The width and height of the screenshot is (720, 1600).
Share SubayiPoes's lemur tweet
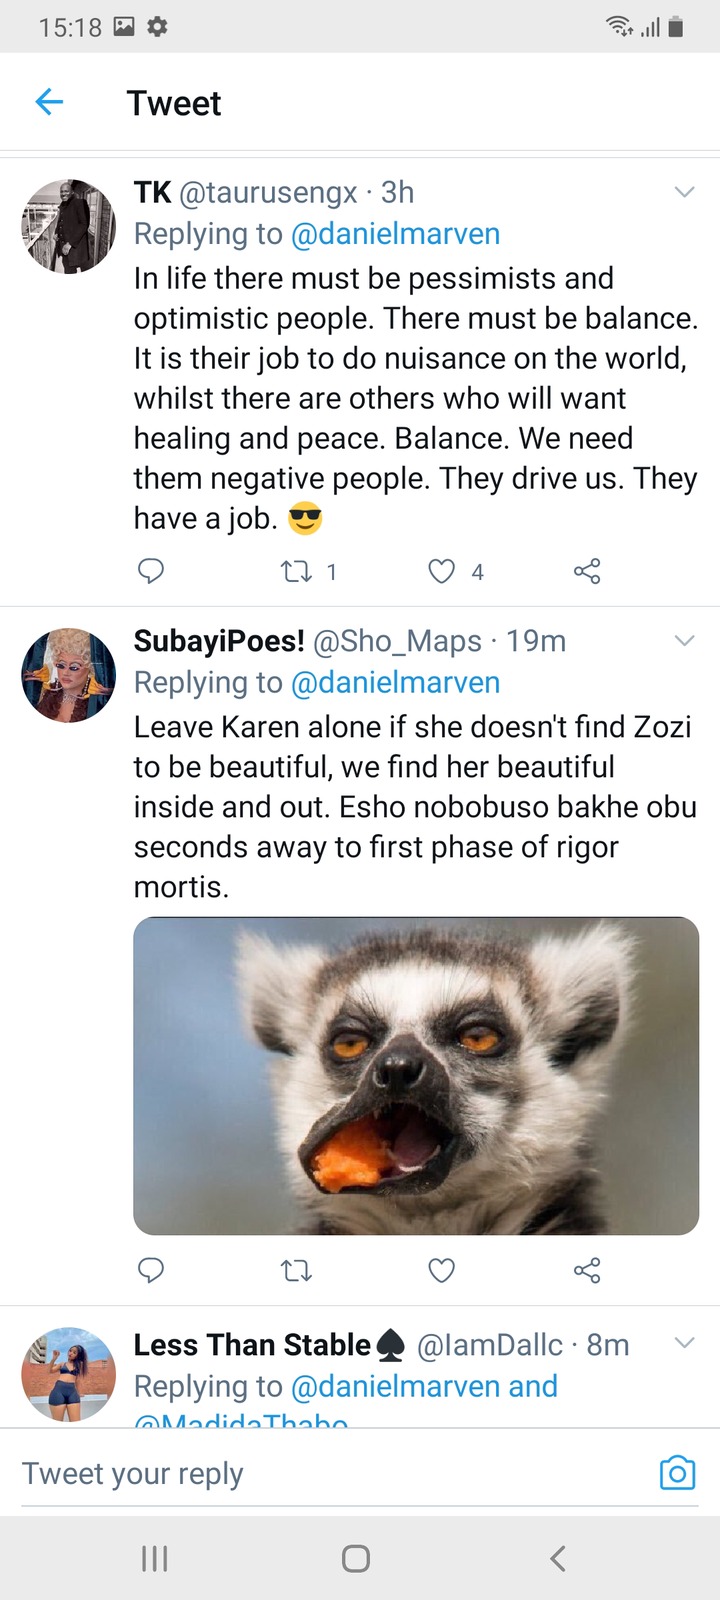click(x=587, y=1270)
